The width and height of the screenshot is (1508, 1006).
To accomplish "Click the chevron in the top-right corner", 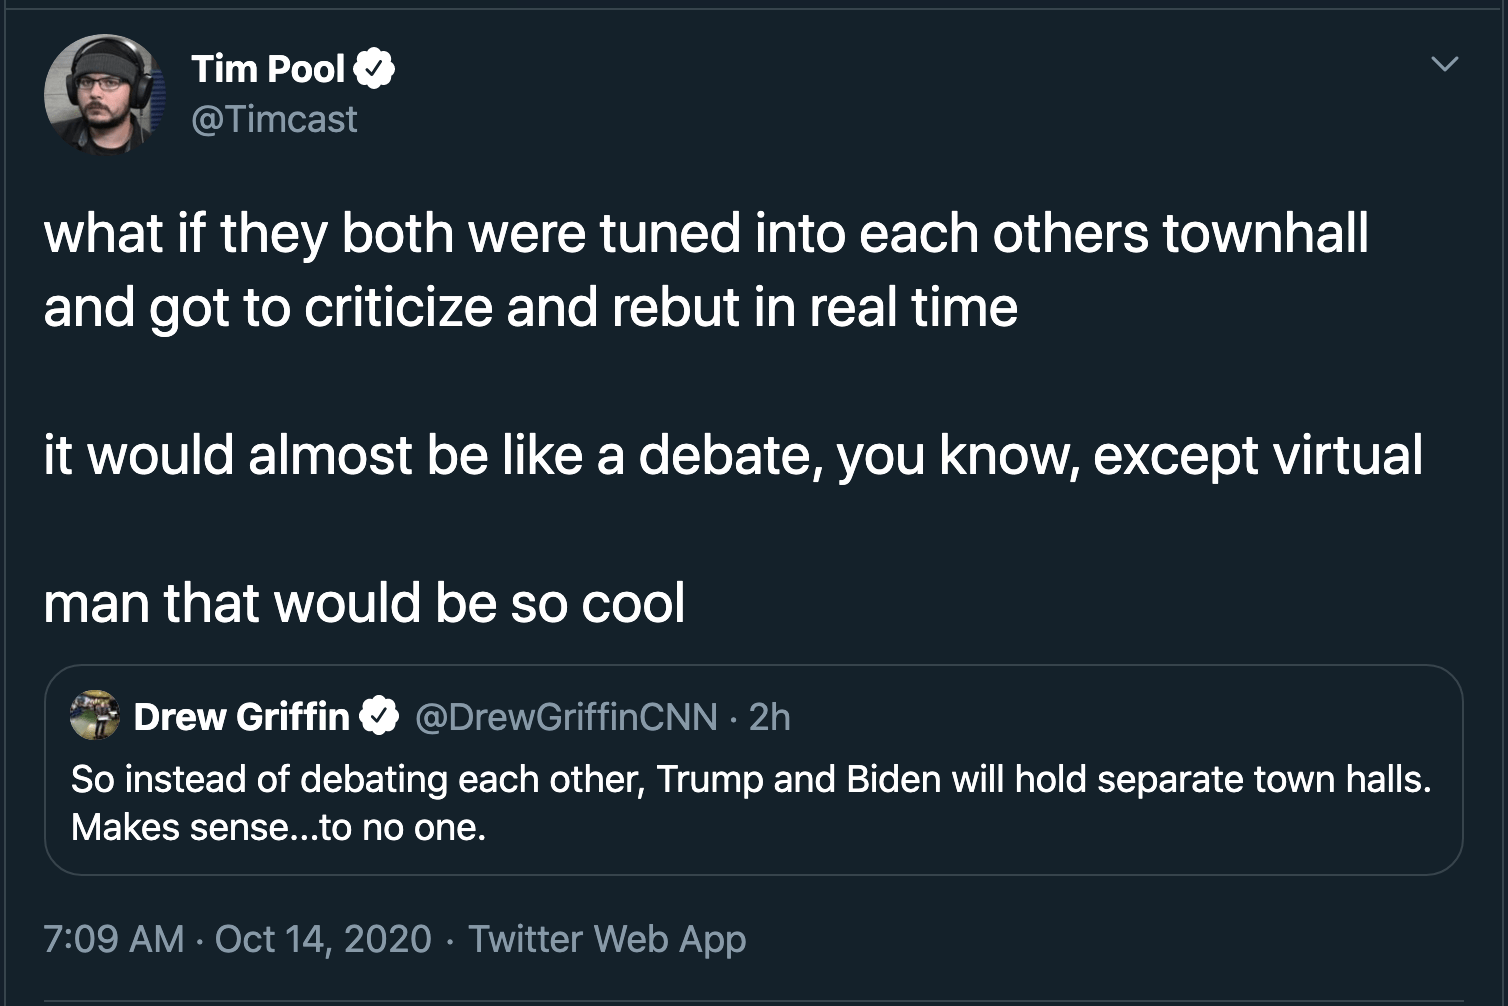I will pos(1444,62).
